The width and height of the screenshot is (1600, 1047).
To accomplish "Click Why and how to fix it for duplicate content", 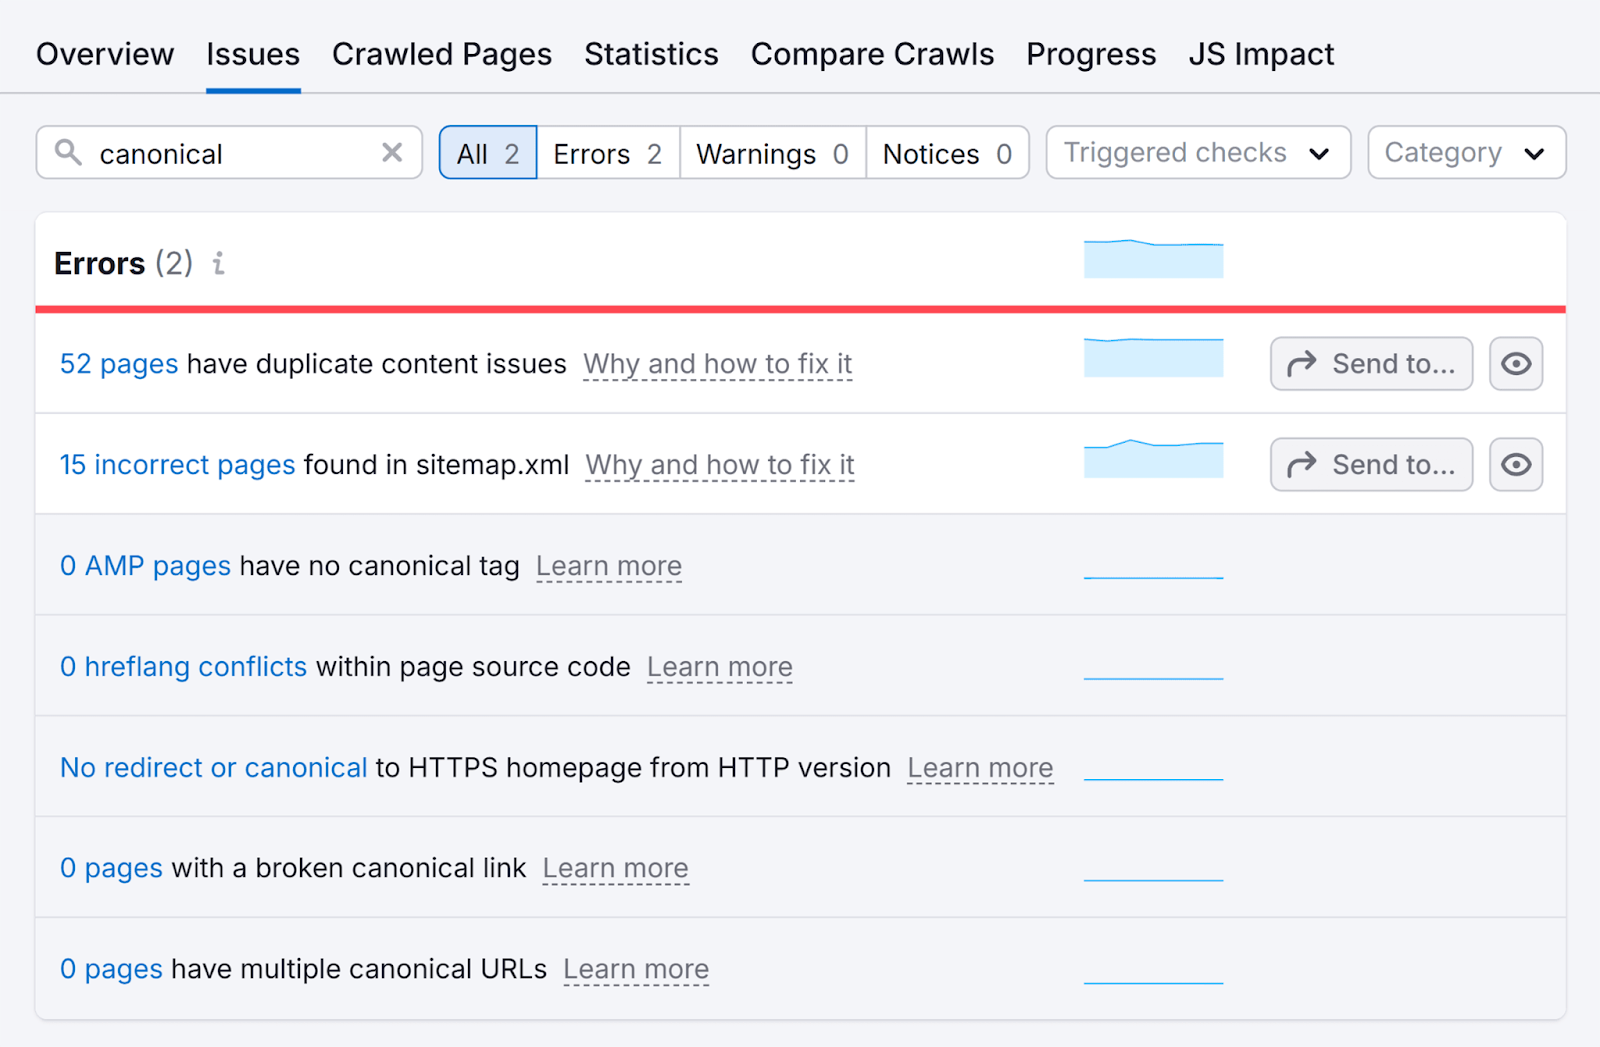I will (x=716, y=363).
